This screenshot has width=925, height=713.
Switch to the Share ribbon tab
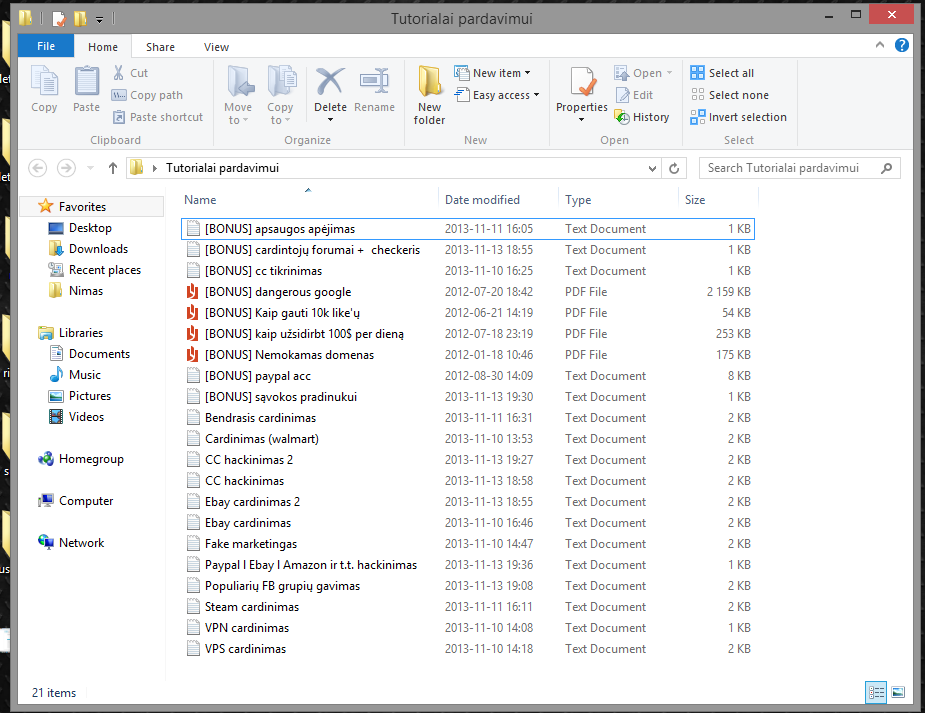click(160, 47)
